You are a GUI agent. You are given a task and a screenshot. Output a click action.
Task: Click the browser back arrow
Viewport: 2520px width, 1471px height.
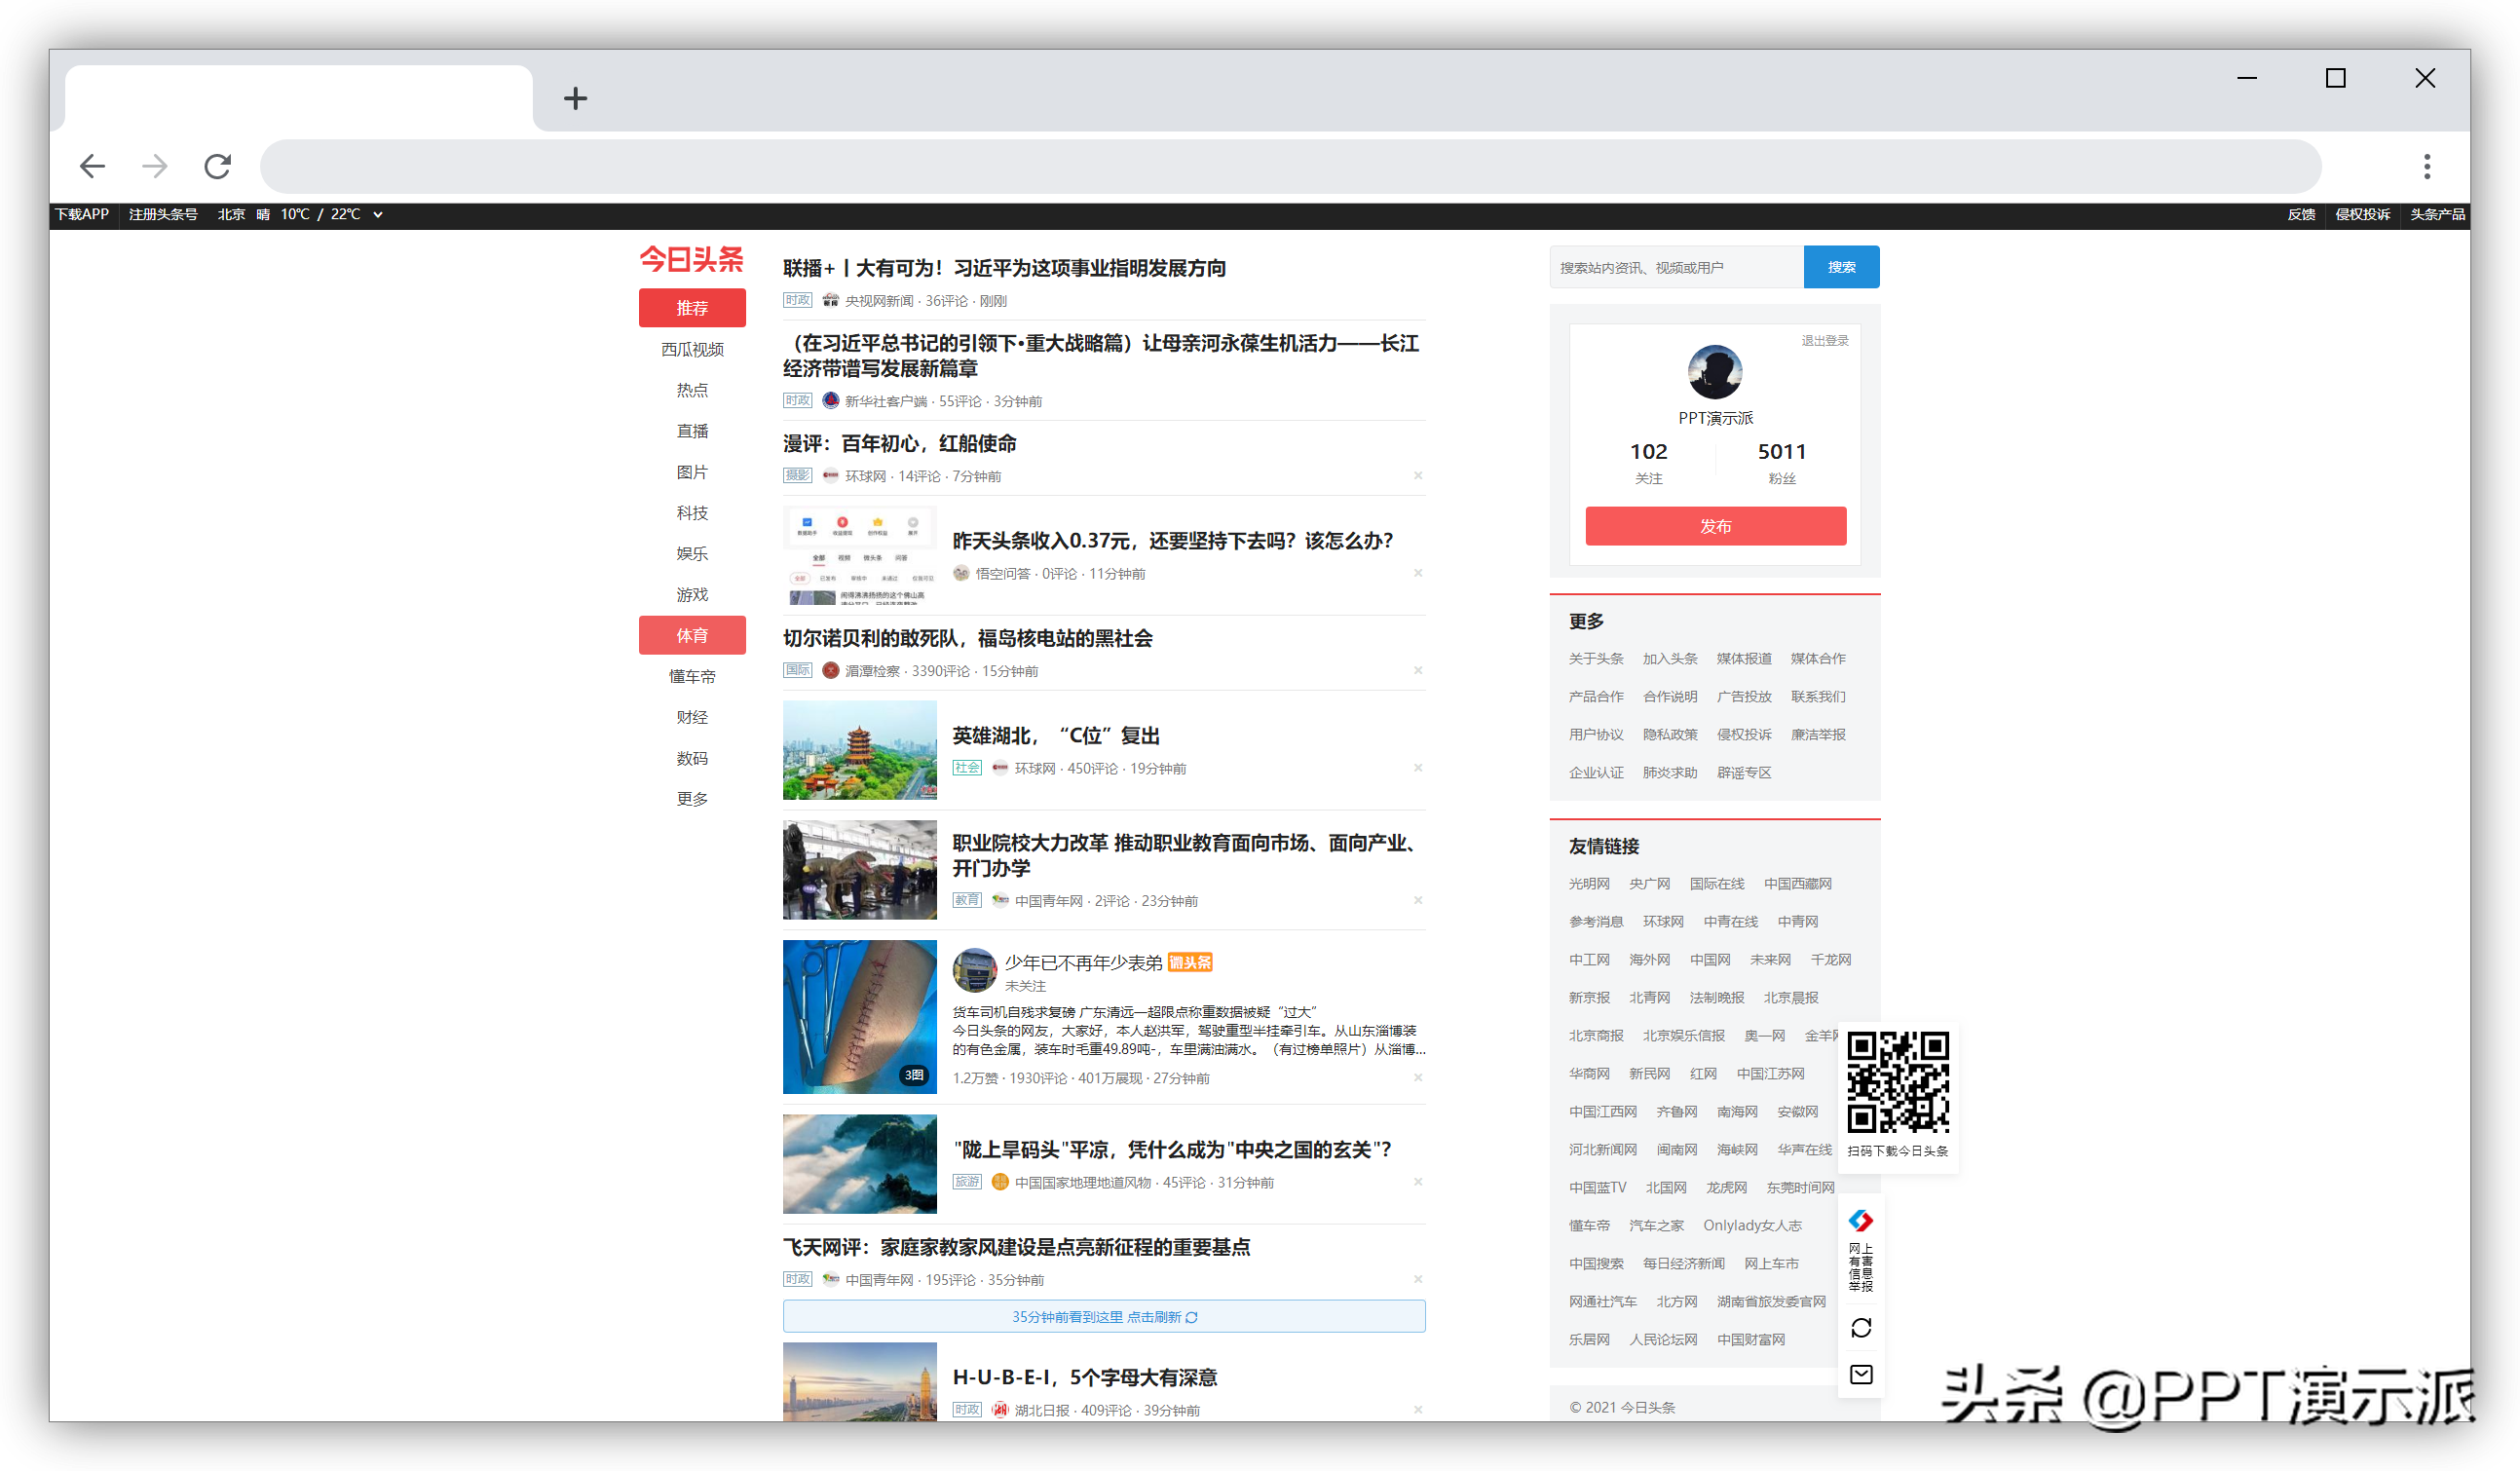[93, 166]
